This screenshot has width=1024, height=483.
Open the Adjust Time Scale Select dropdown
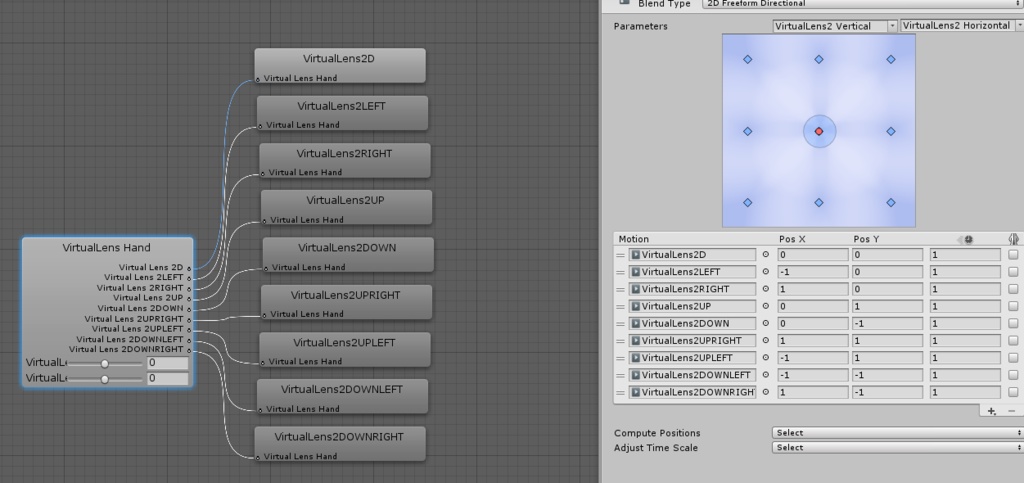point(897,448)
